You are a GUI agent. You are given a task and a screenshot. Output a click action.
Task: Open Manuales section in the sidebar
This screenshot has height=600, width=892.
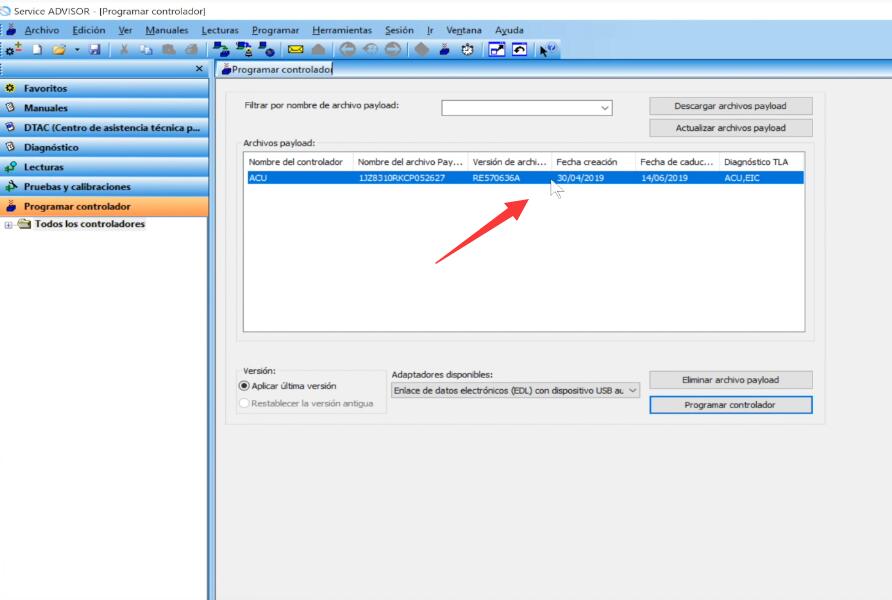click(x=104, y=107)
